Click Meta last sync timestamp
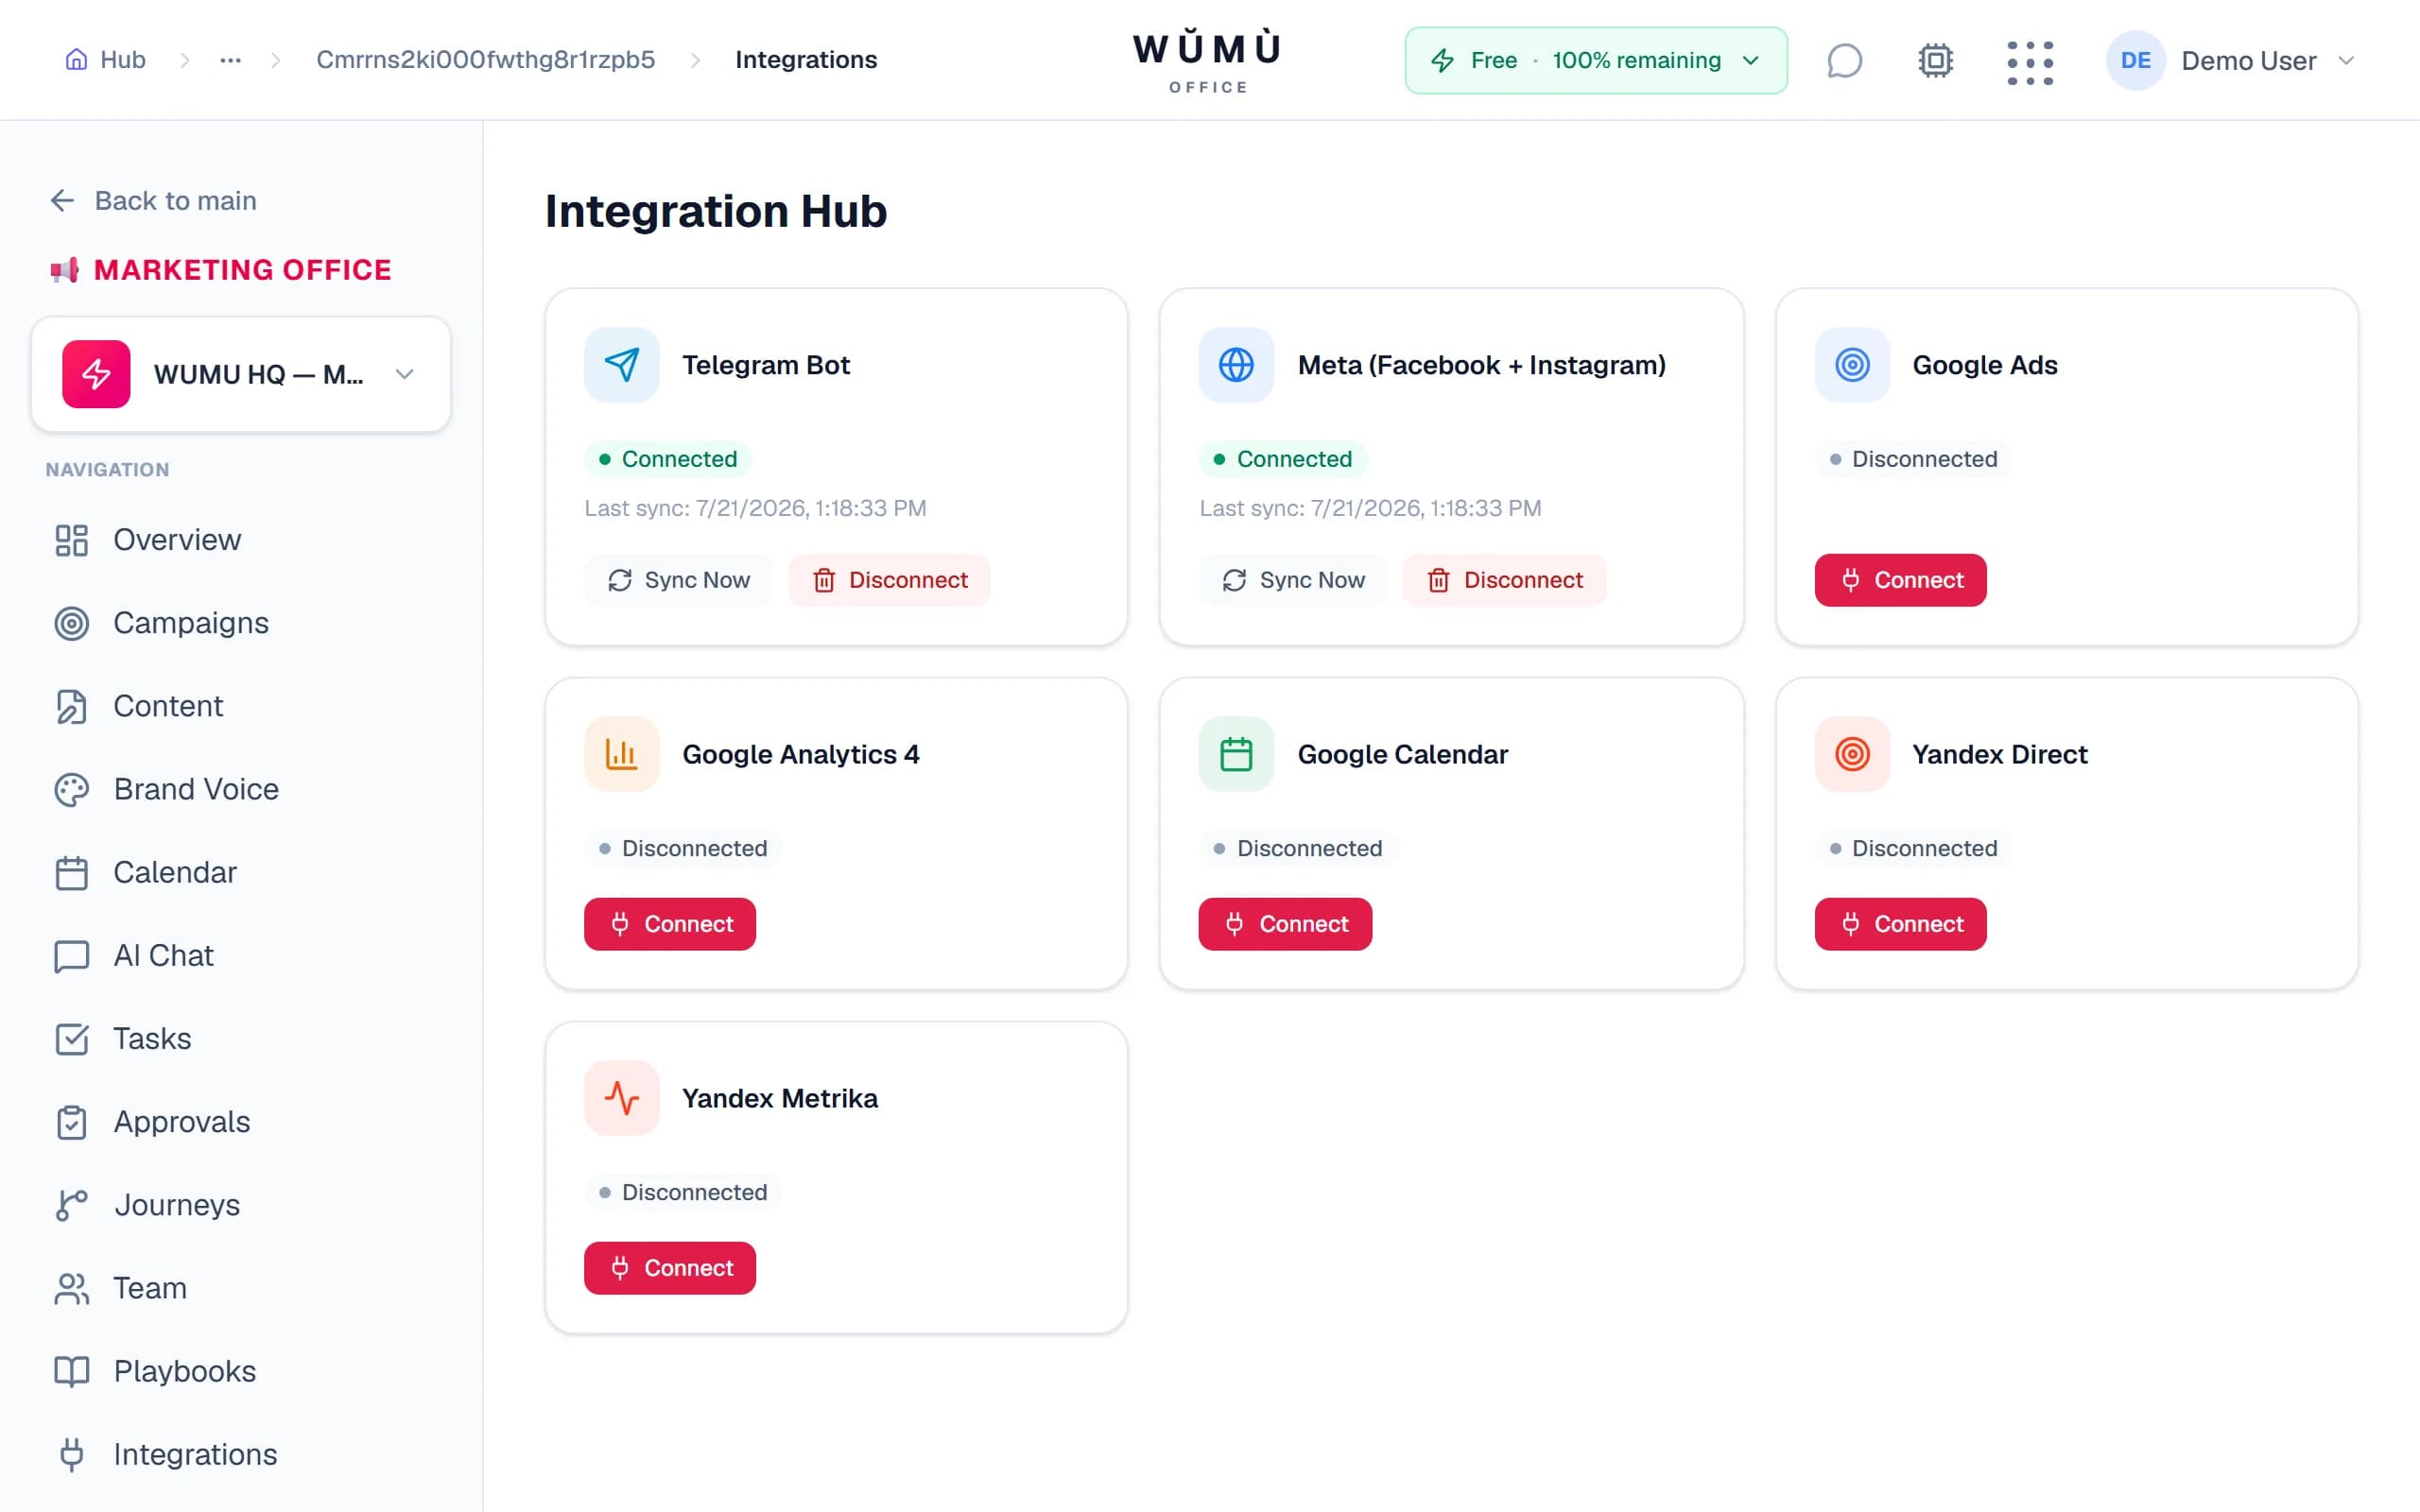The height and width of the screenshot is (1512, 2420). 1370,508
